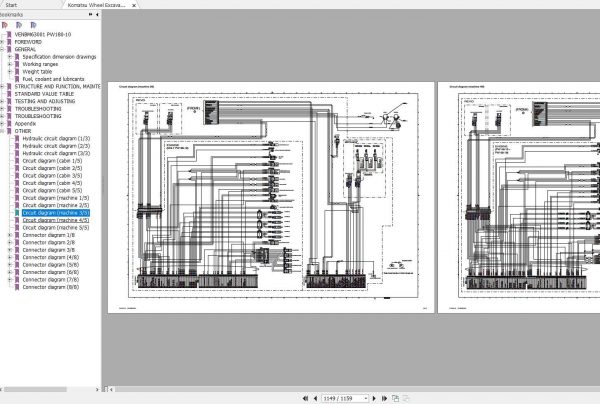
Task: Collapse the Bookmarks panel with the left arrow
Action: click(x=97, y=15)
